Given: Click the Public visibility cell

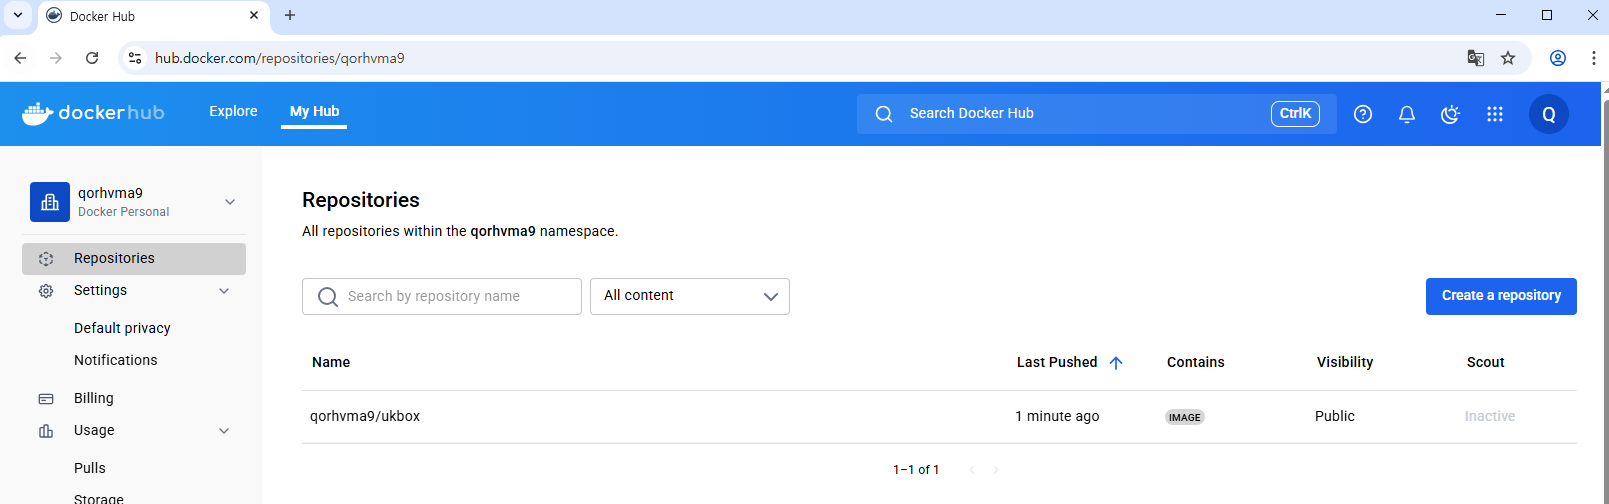Looking at the screenshot, I should 1335,416.
